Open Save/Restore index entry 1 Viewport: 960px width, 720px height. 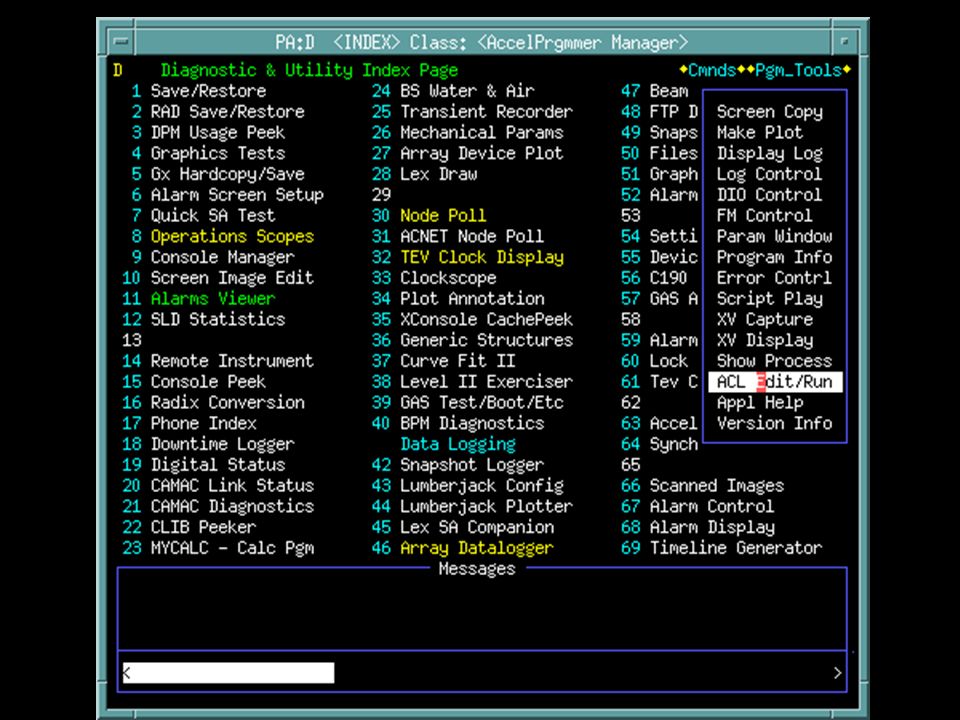click(208, 91)
